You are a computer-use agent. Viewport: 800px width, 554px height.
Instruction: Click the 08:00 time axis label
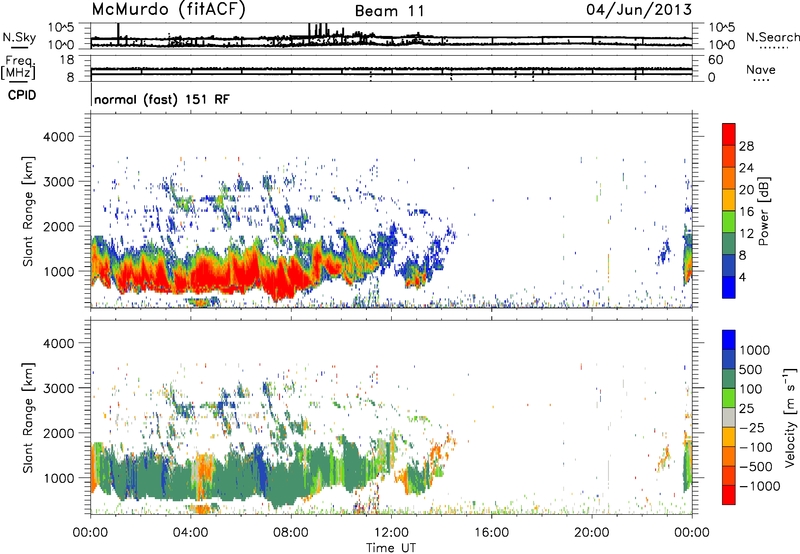[x=291, y=533]
